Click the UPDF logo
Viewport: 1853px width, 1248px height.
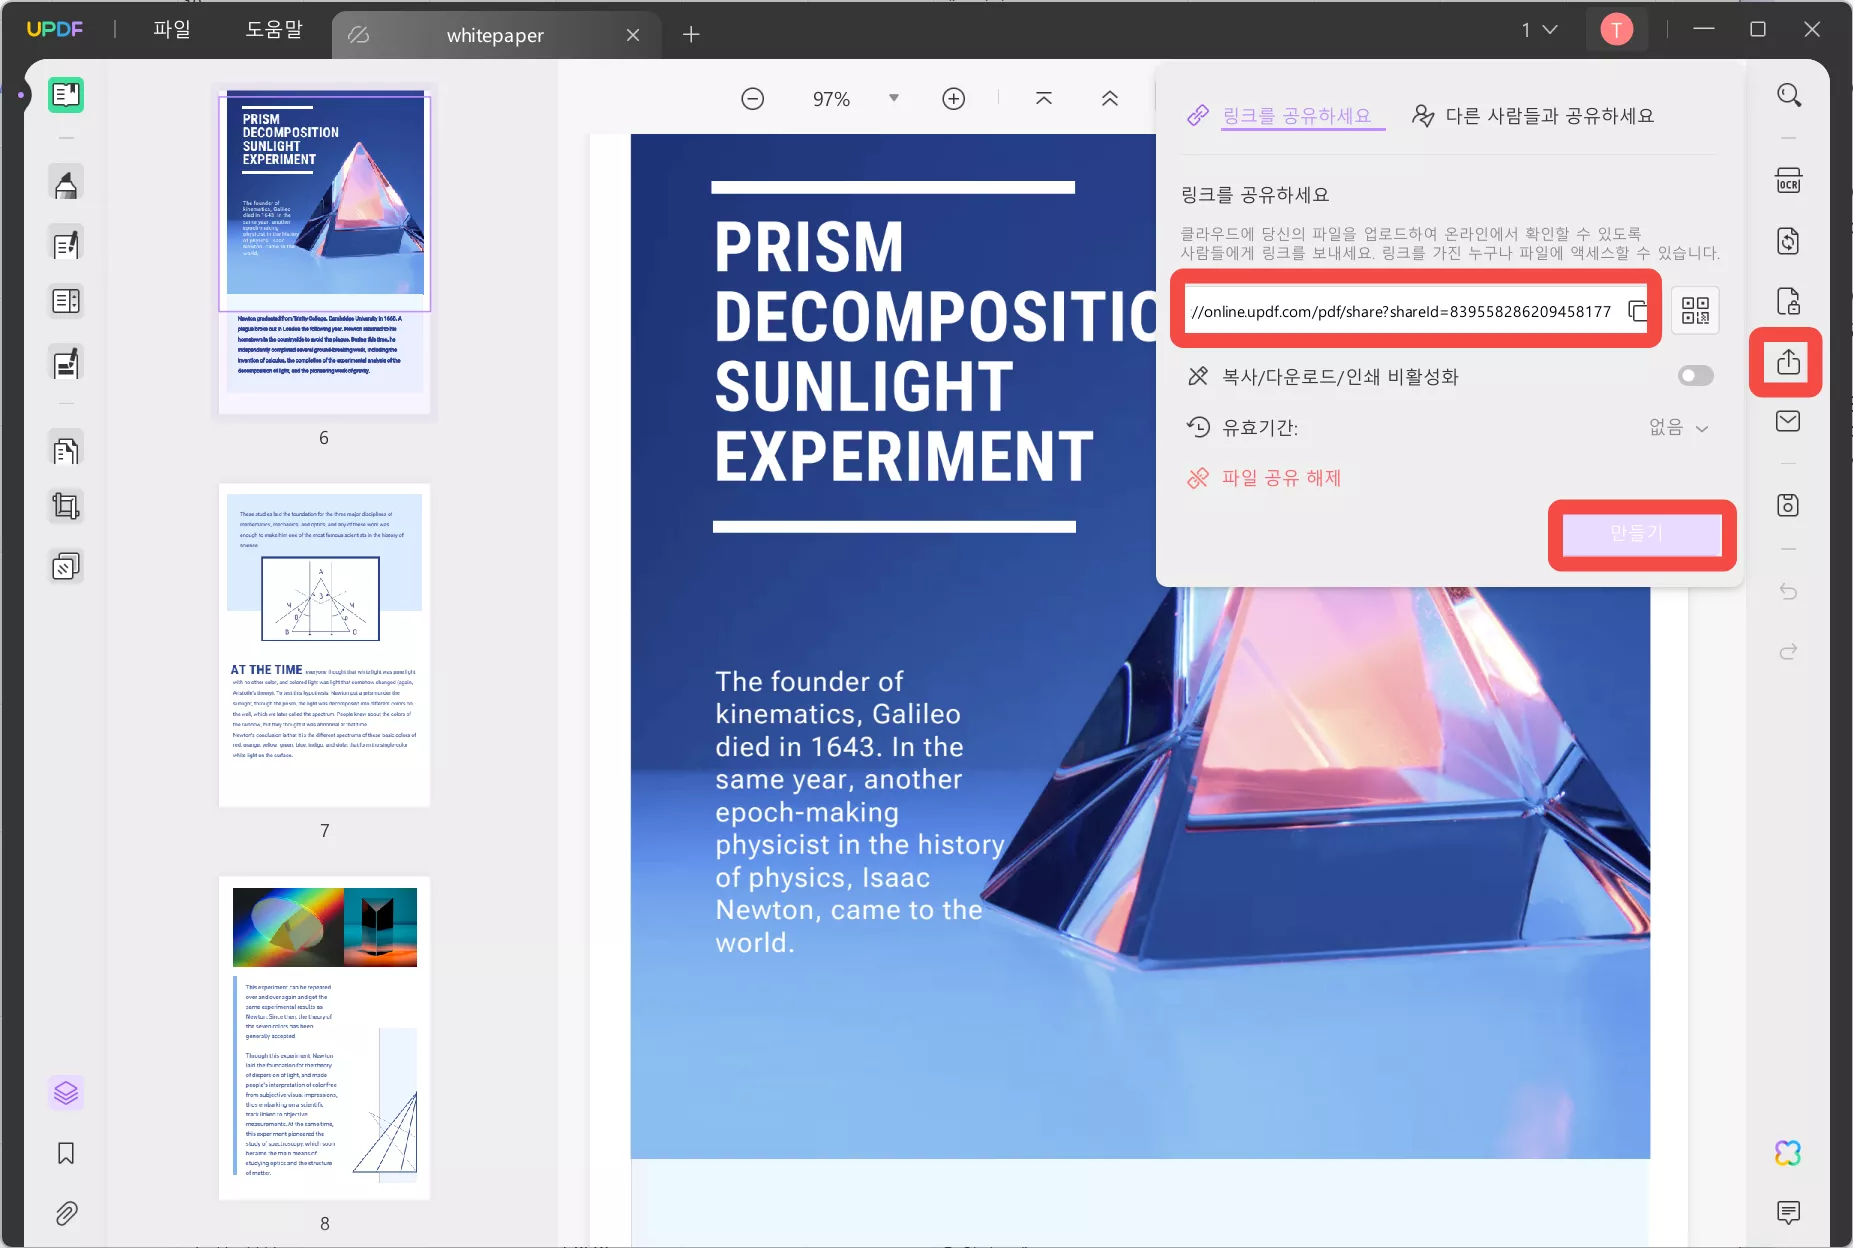(55, 29)
